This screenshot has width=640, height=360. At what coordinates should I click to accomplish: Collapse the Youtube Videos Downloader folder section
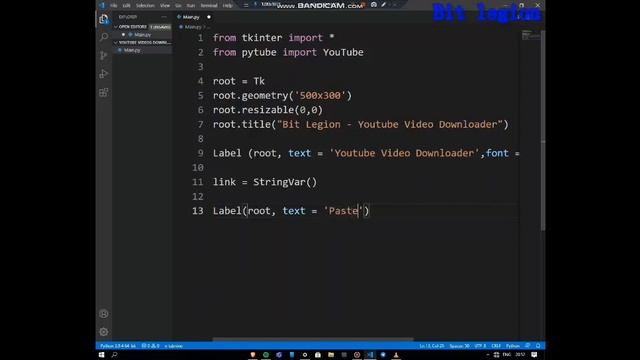(x=143, y=42)
